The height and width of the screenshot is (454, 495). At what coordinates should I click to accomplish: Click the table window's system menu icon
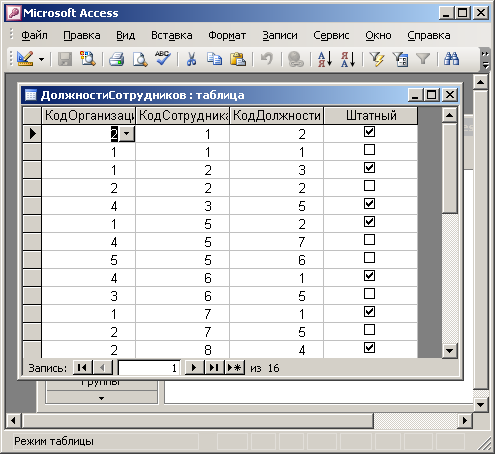31,95
